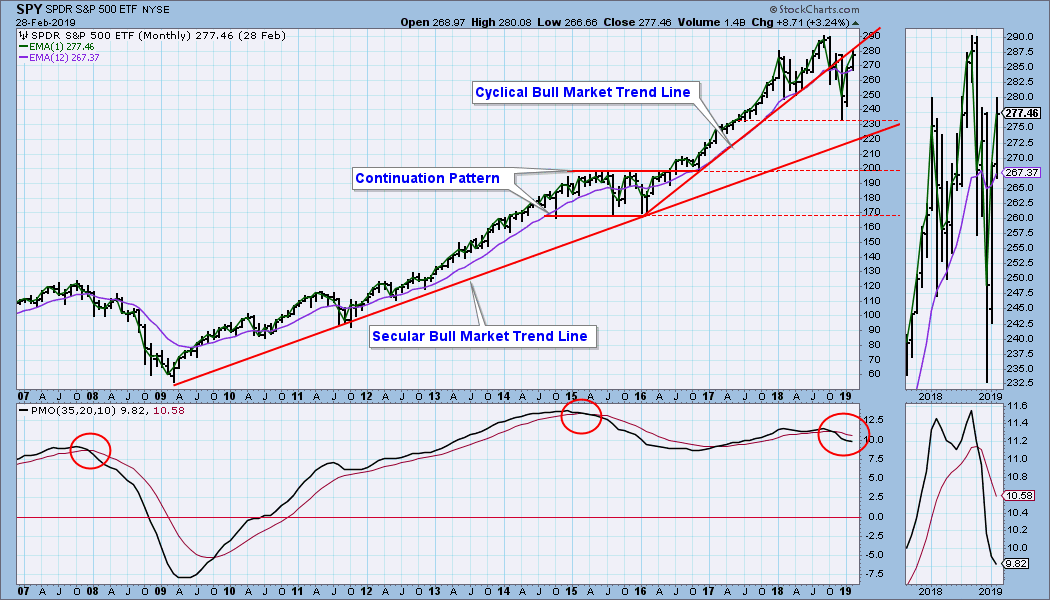Image resolution: width=1050 pixels, height=600 pixels.
Task: Click the purple 267.37 EMA tag on the zoom panel
Action: [1023, 173]
